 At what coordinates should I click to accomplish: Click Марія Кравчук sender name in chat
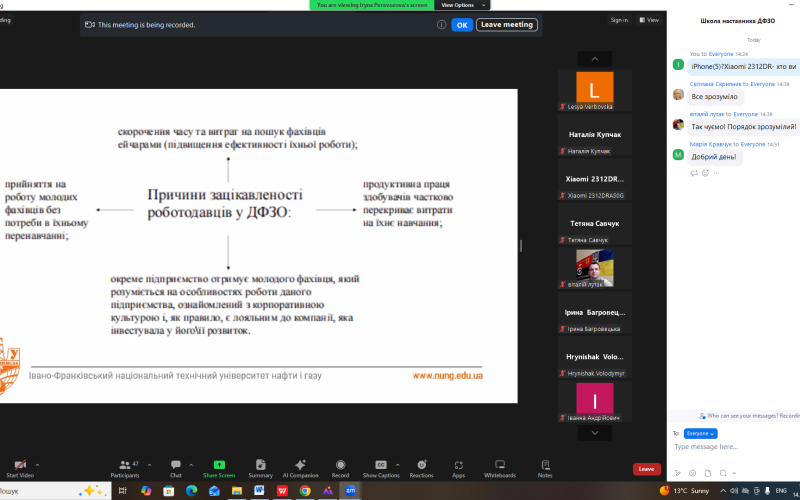(x=711, y=144)
